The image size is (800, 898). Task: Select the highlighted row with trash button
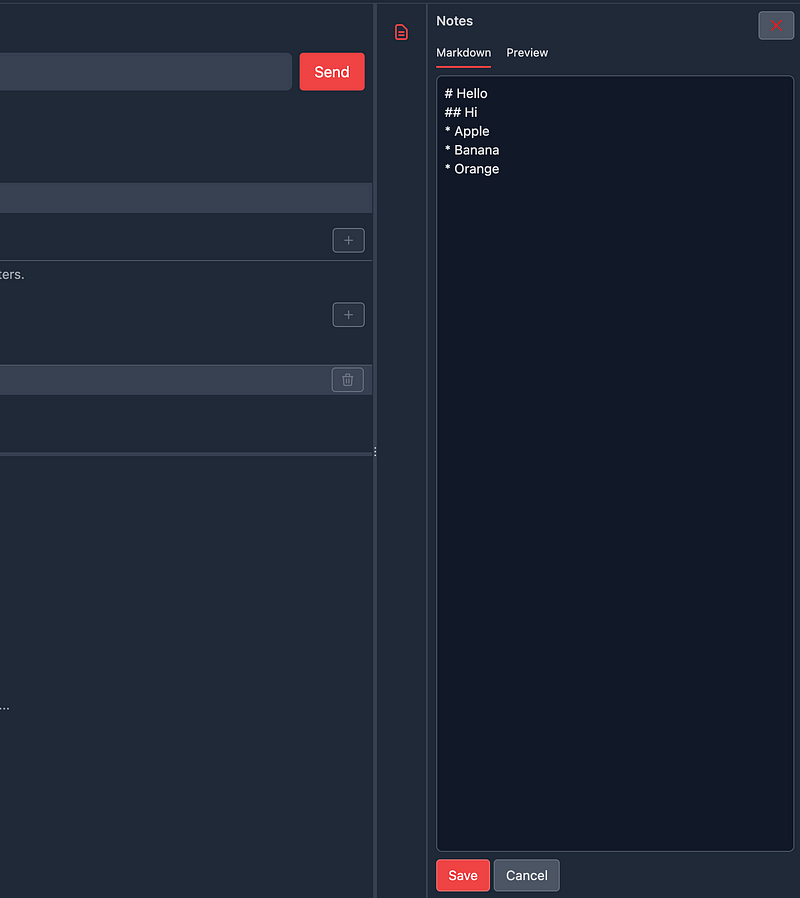(x=160, y=379)
